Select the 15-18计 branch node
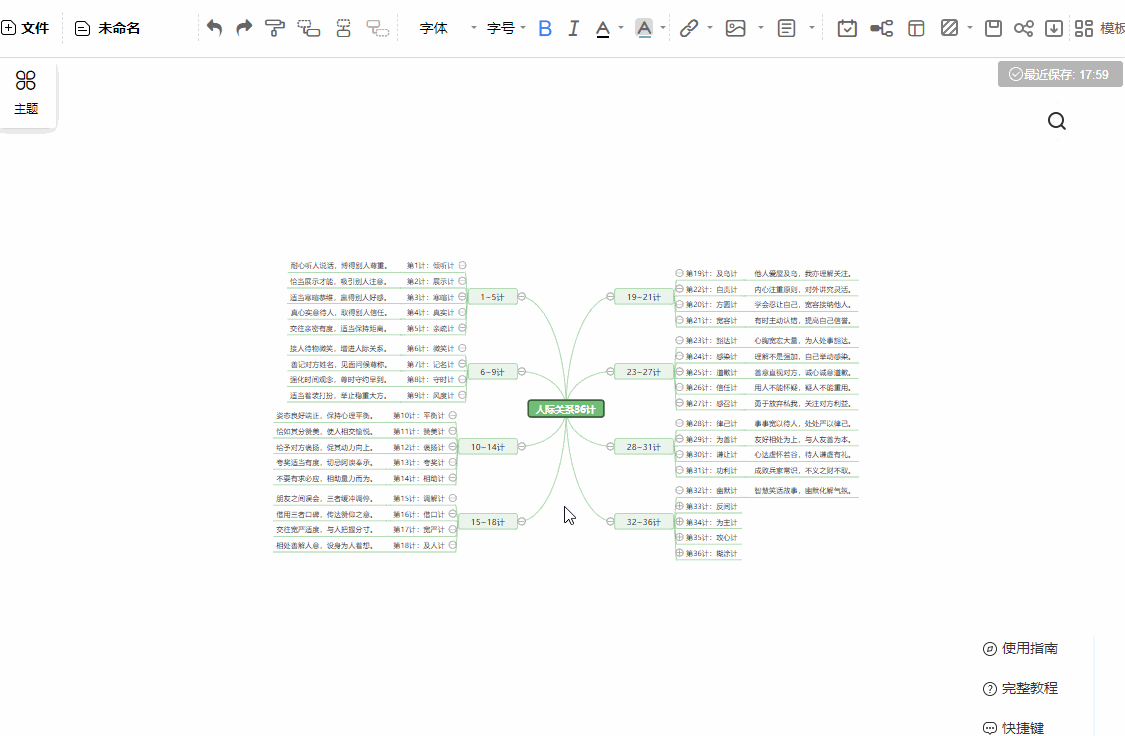 click(488, 522)
